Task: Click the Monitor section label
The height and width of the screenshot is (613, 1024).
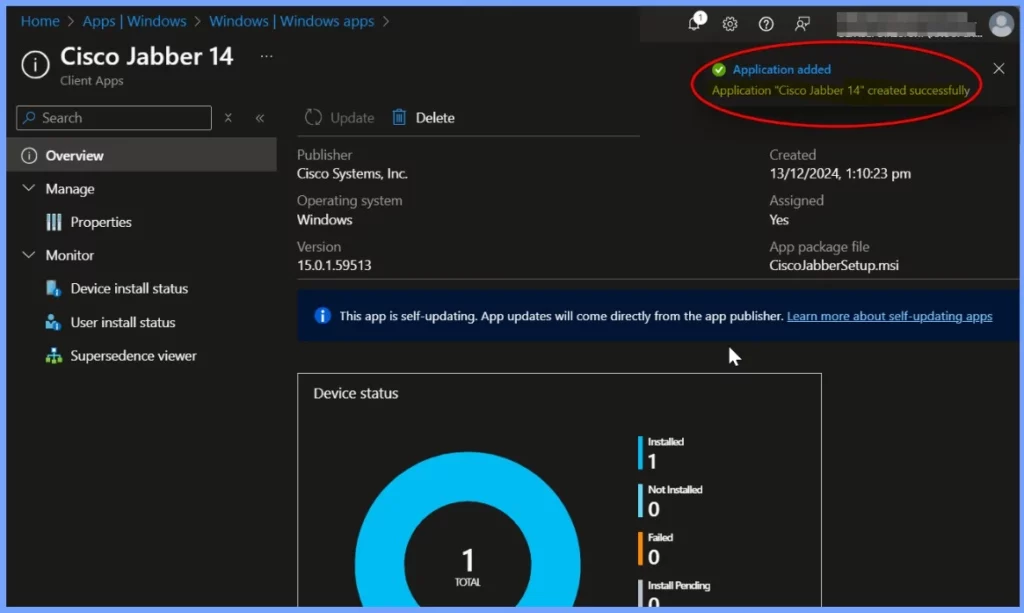Action: point(70,255)
